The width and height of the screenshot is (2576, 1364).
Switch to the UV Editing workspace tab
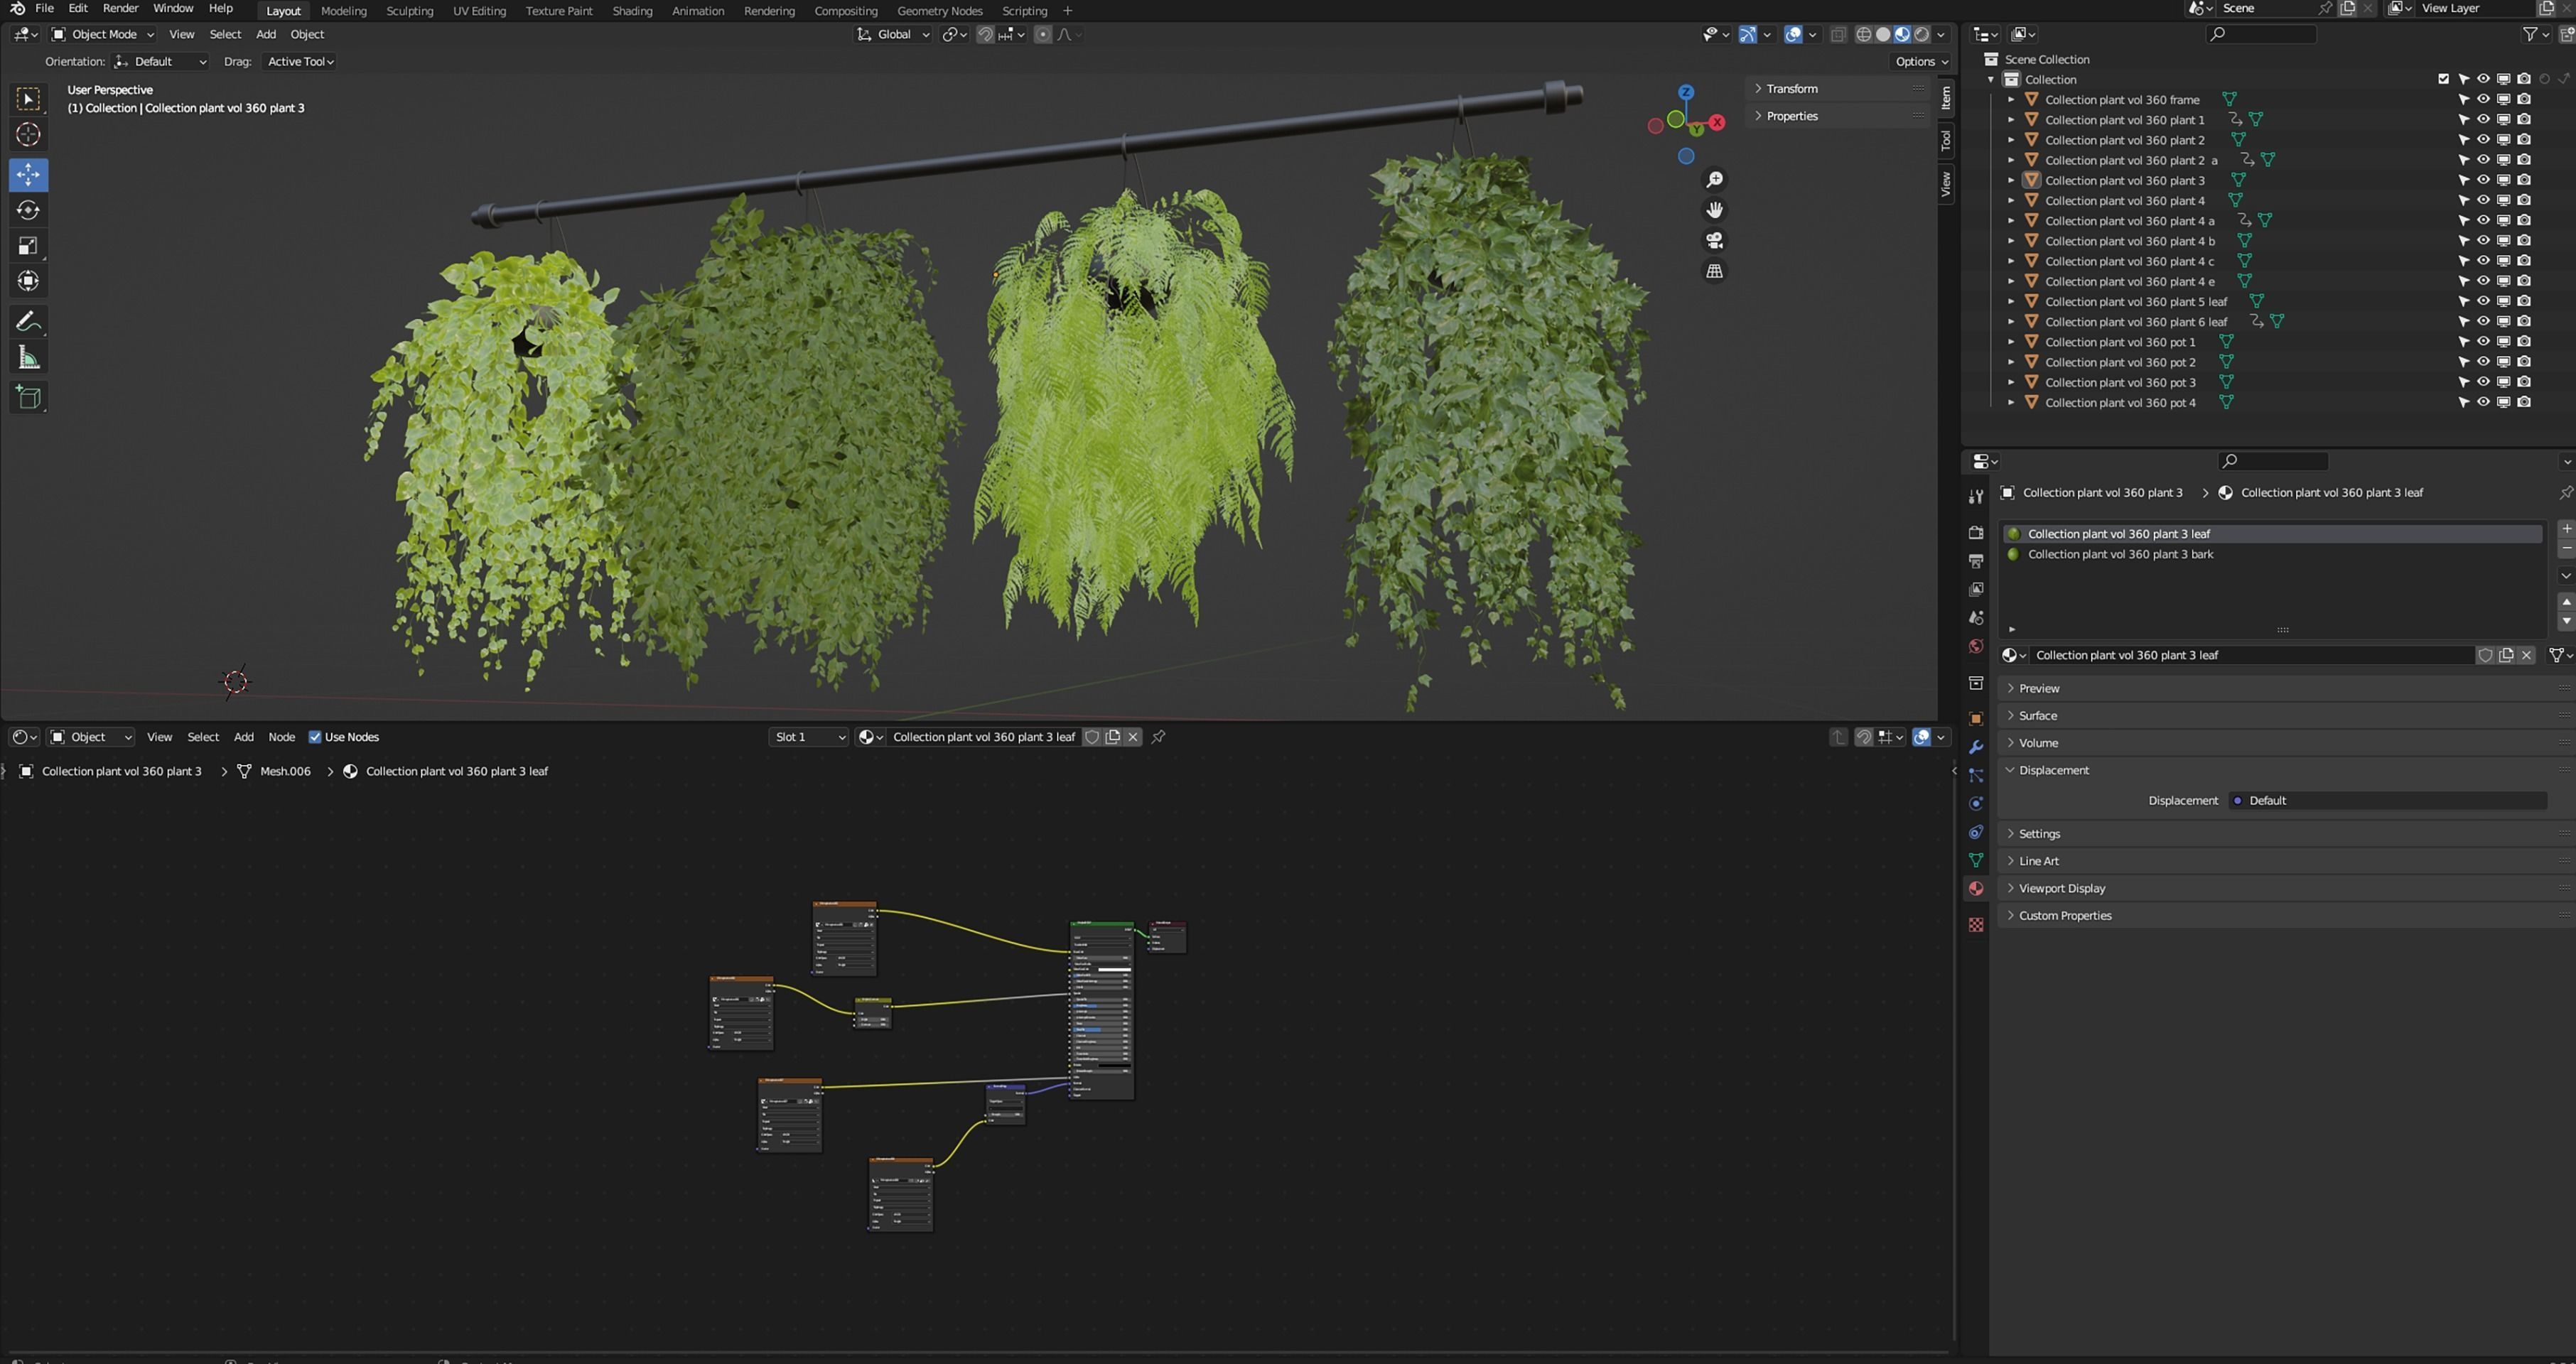click(479, 11)
